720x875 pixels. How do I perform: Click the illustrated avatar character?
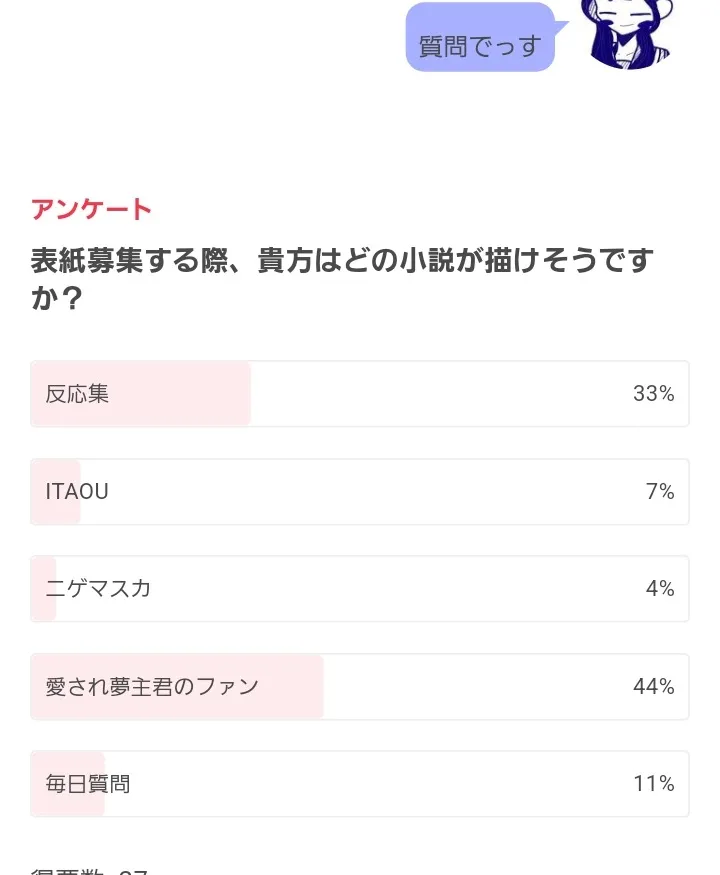pyautogui.click(x=626, y=34)
